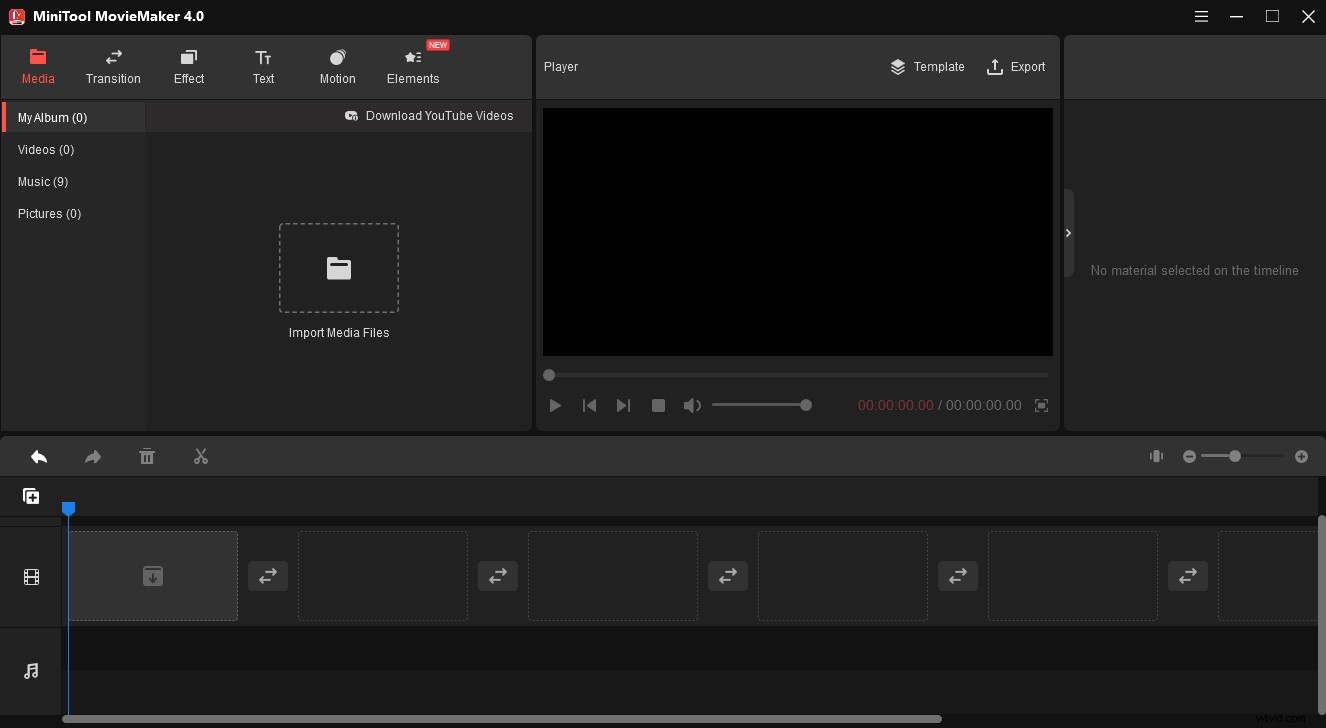
Task: Click the track height icon beside the zoom slider
Action: pos(1156,456)
